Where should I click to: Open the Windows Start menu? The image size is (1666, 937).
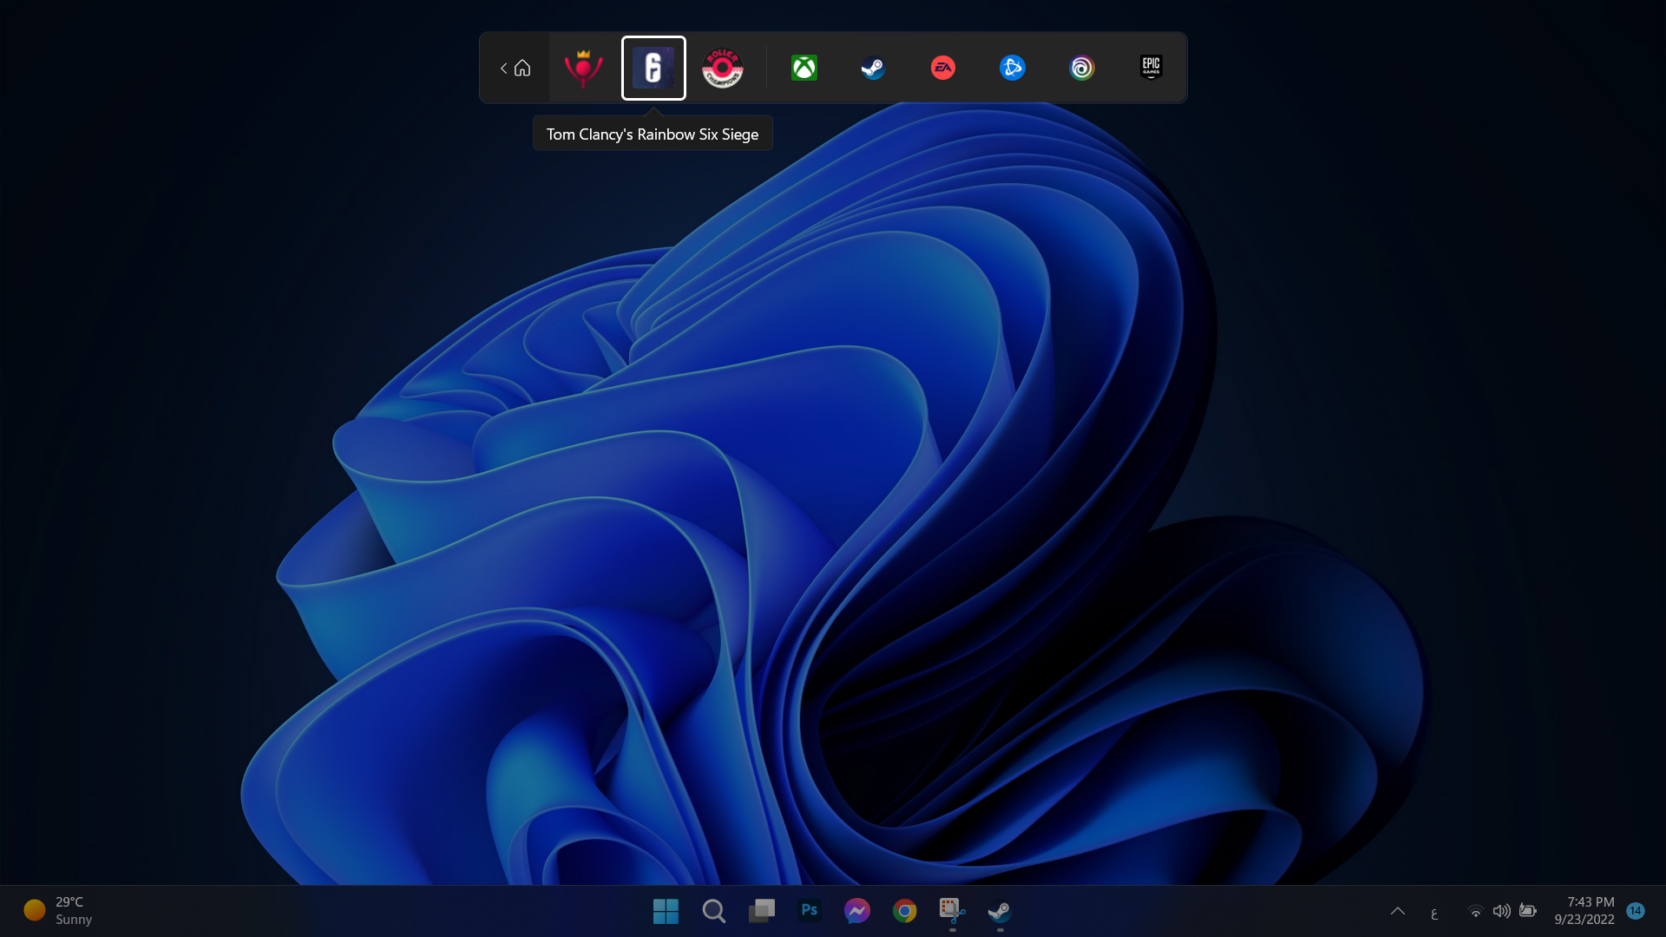coord(666,911)
